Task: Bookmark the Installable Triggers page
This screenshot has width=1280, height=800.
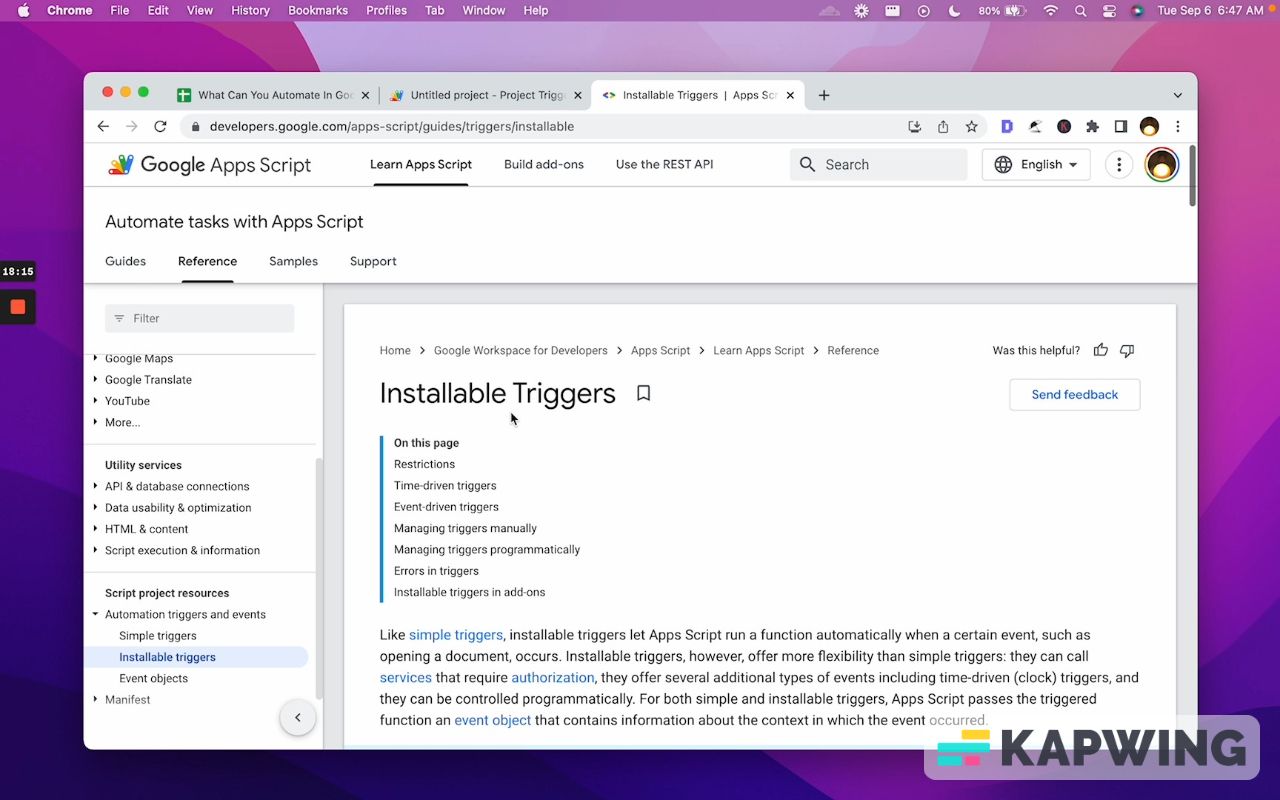Action: 644,394
